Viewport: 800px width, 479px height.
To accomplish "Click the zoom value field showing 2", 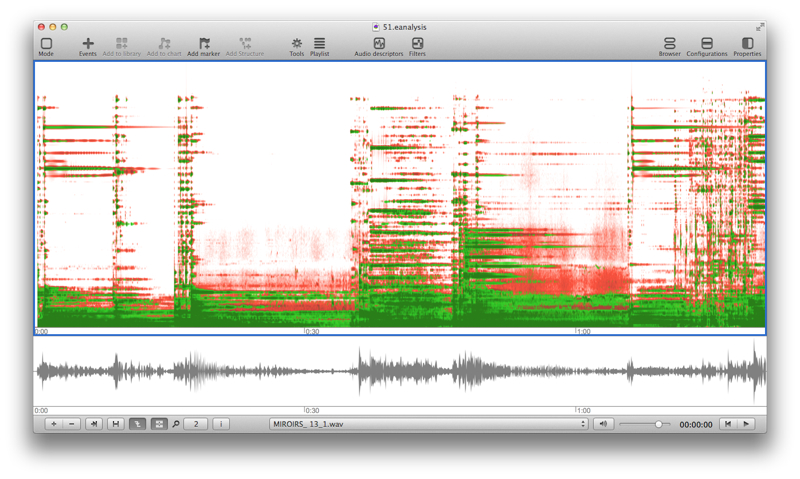I will coord(196,424).
